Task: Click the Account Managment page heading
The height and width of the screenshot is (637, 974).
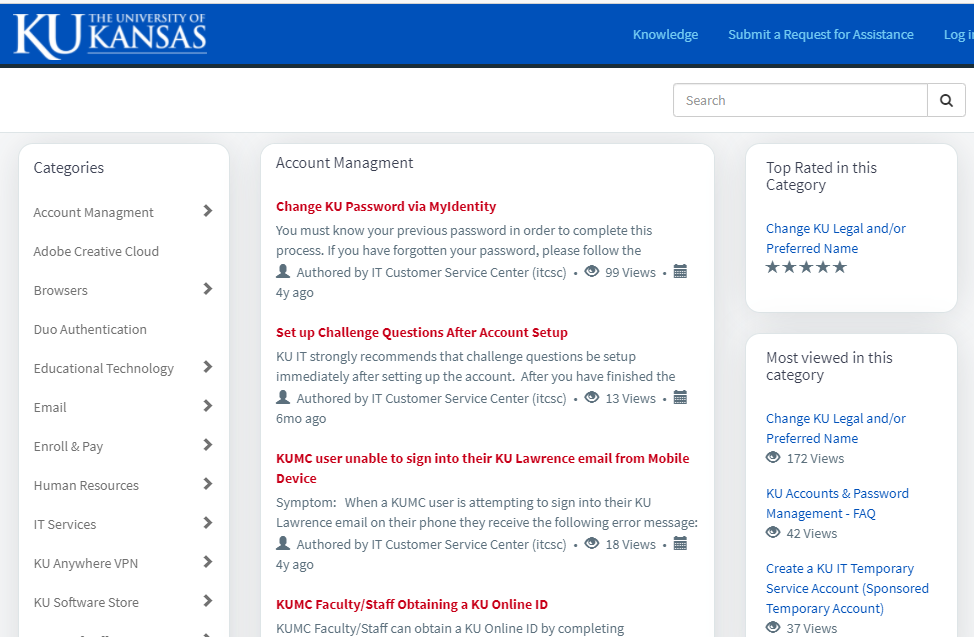Action: pyautogui.click(x=344, y=163)
